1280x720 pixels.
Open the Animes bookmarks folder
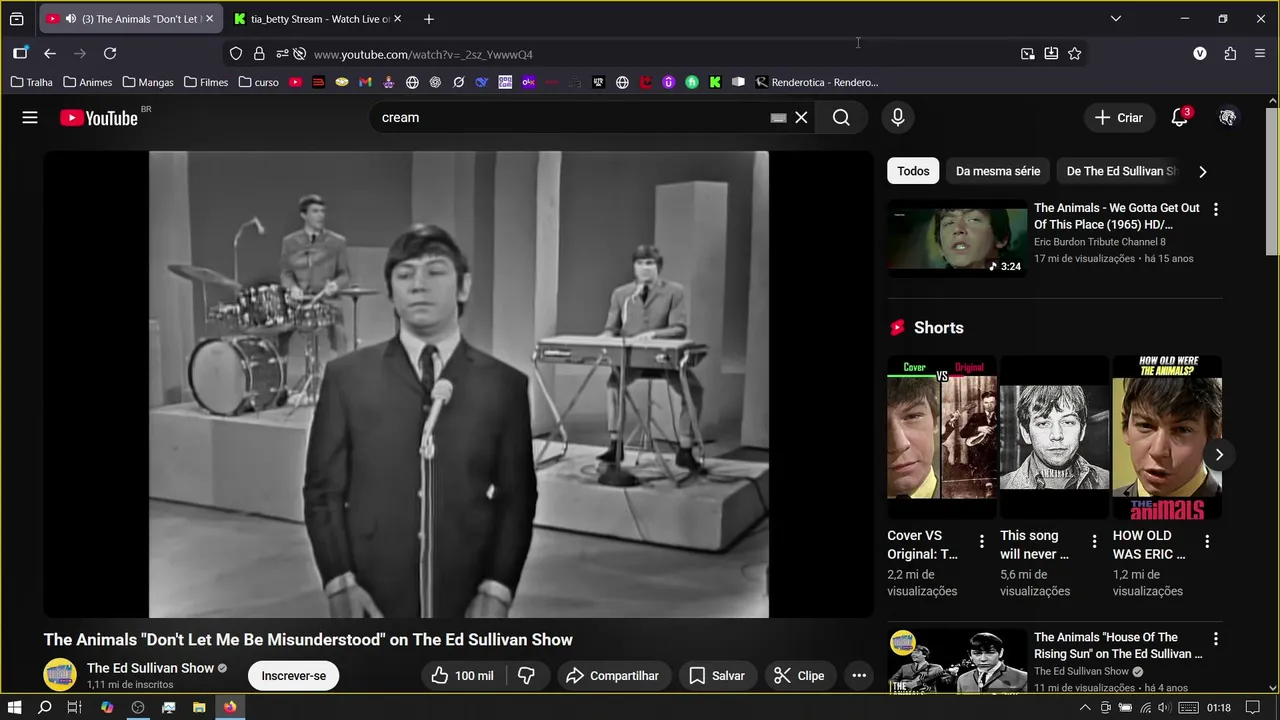pos(88,82)
